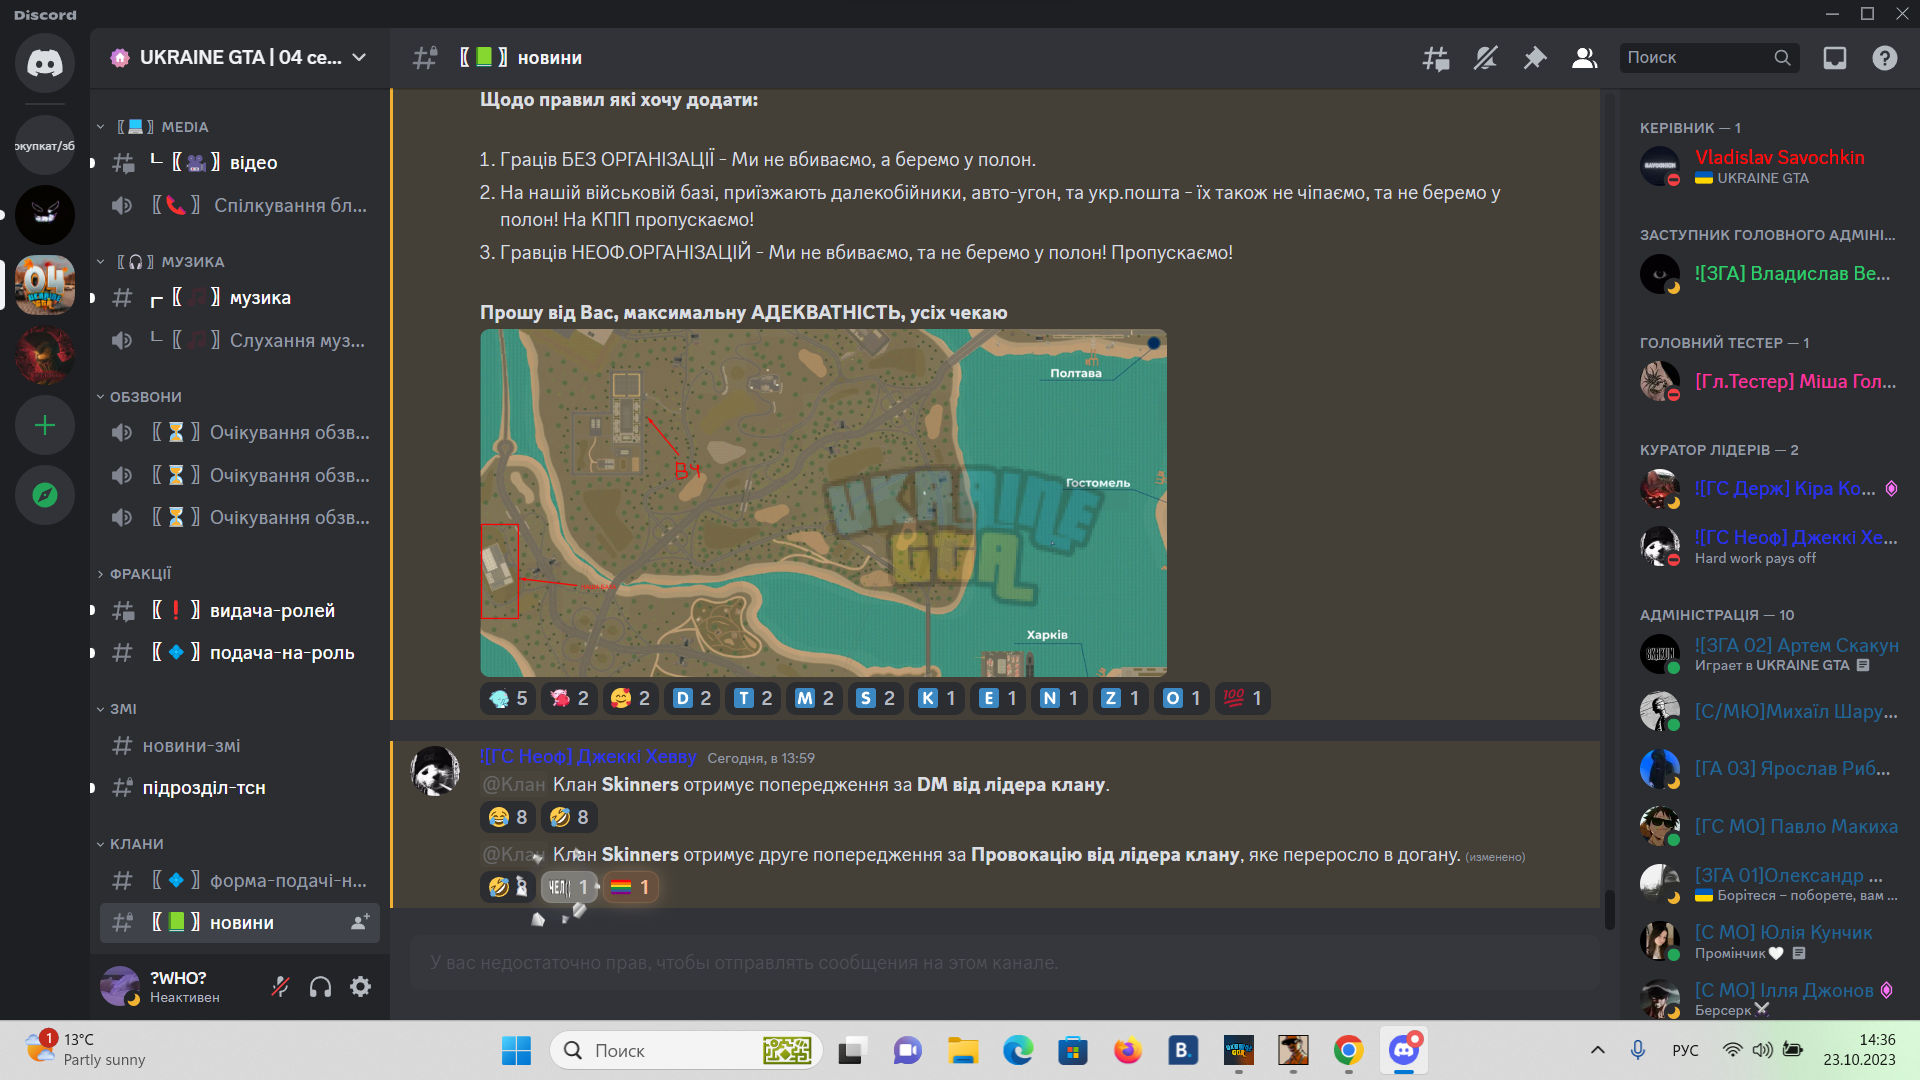The width and height of the screenshot is (1920, 1080).
Task: Toggle the K letter reaction
Action: pyautogui.click(x=937, y=698)
